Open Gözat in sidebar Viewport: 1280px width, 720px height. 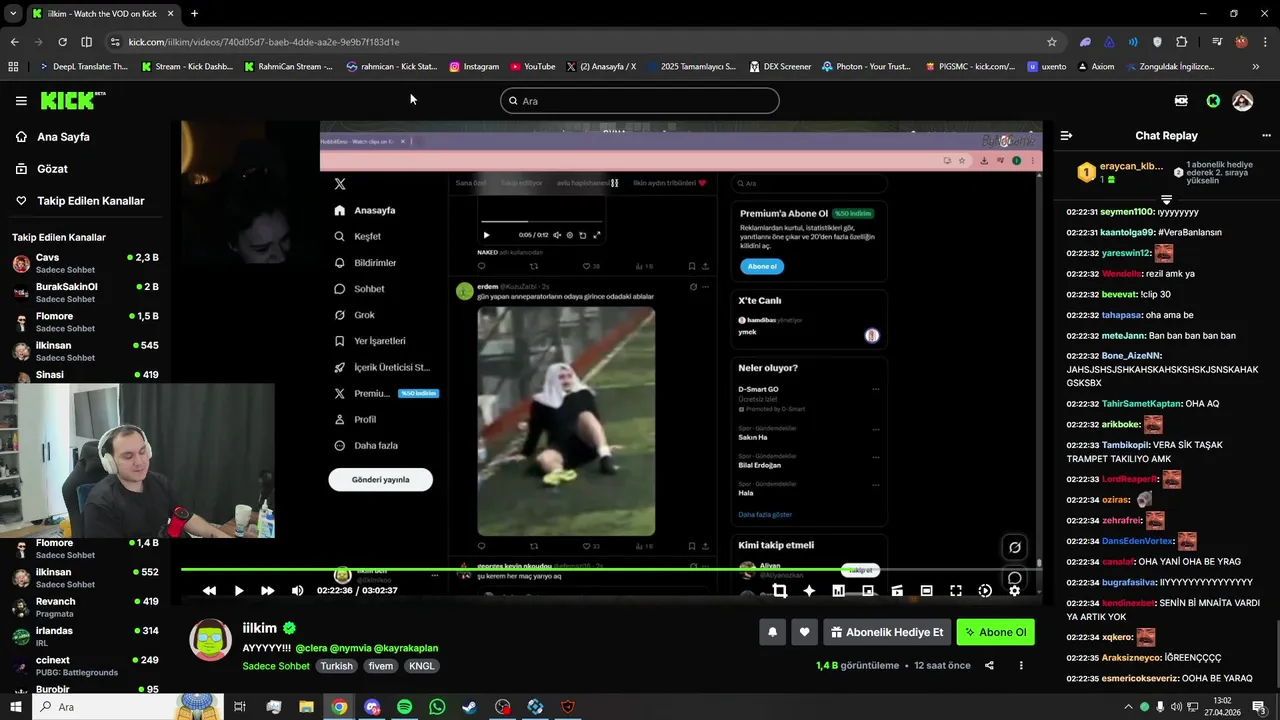[52, 169]
